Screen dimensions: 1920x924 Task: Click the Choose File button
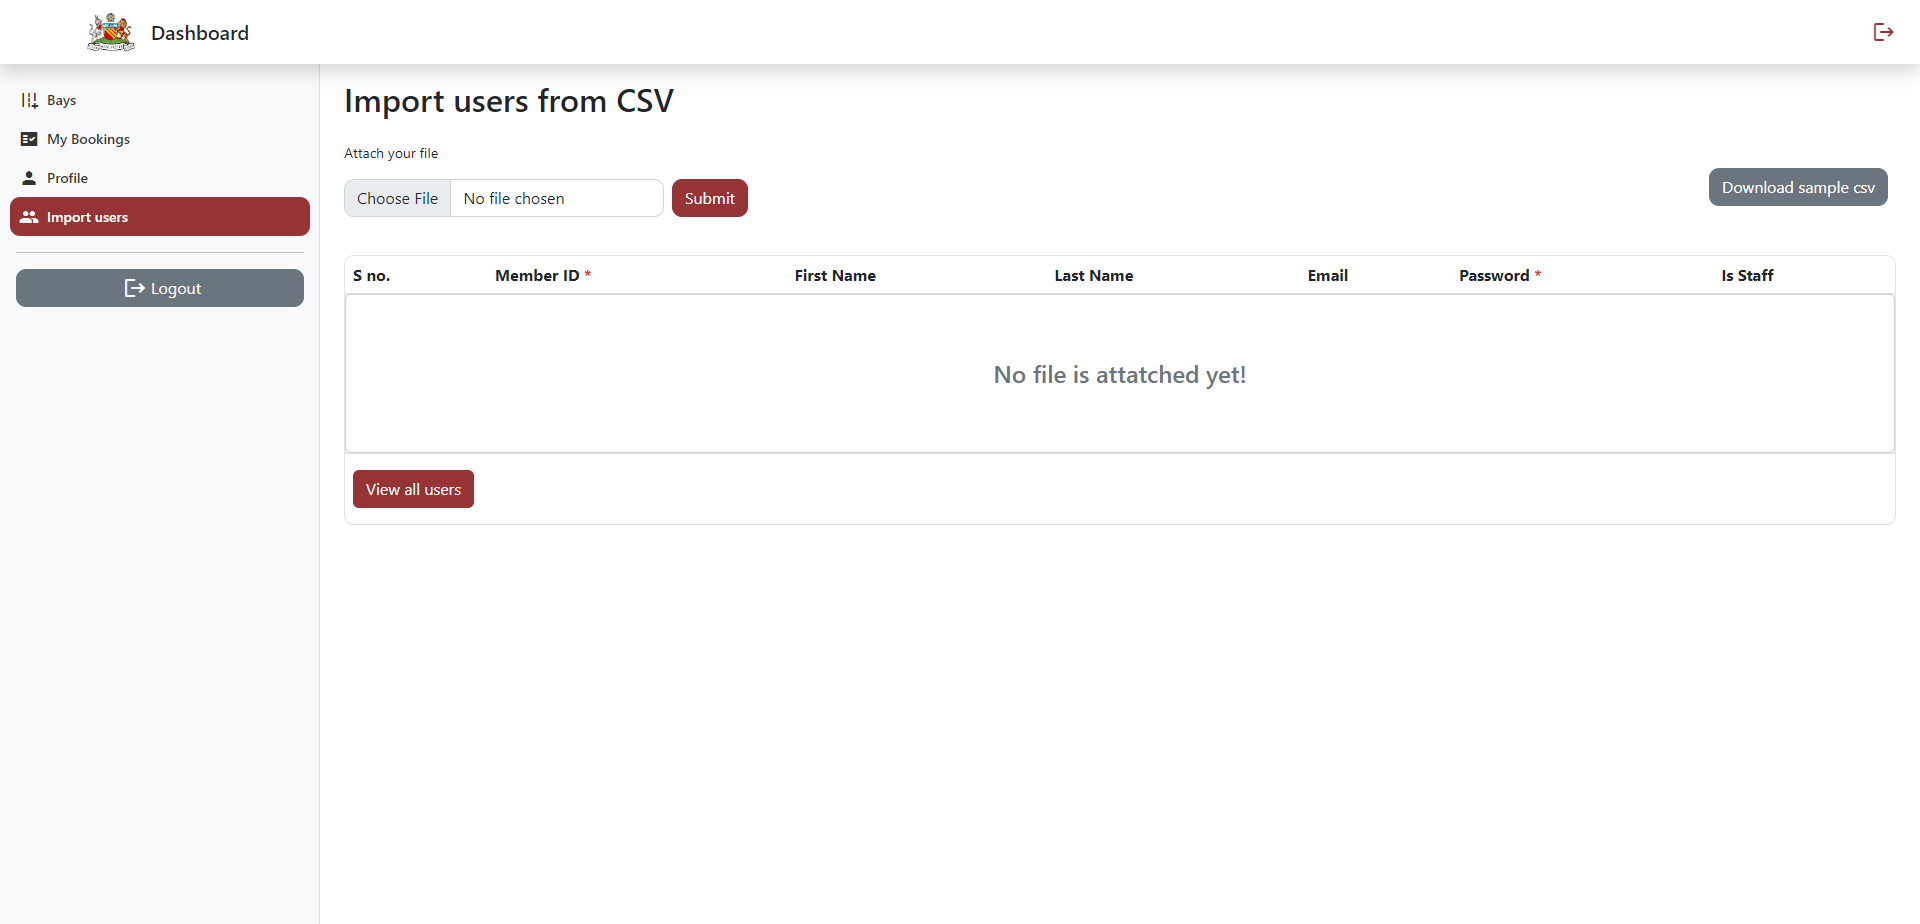(x=398, y=198)
